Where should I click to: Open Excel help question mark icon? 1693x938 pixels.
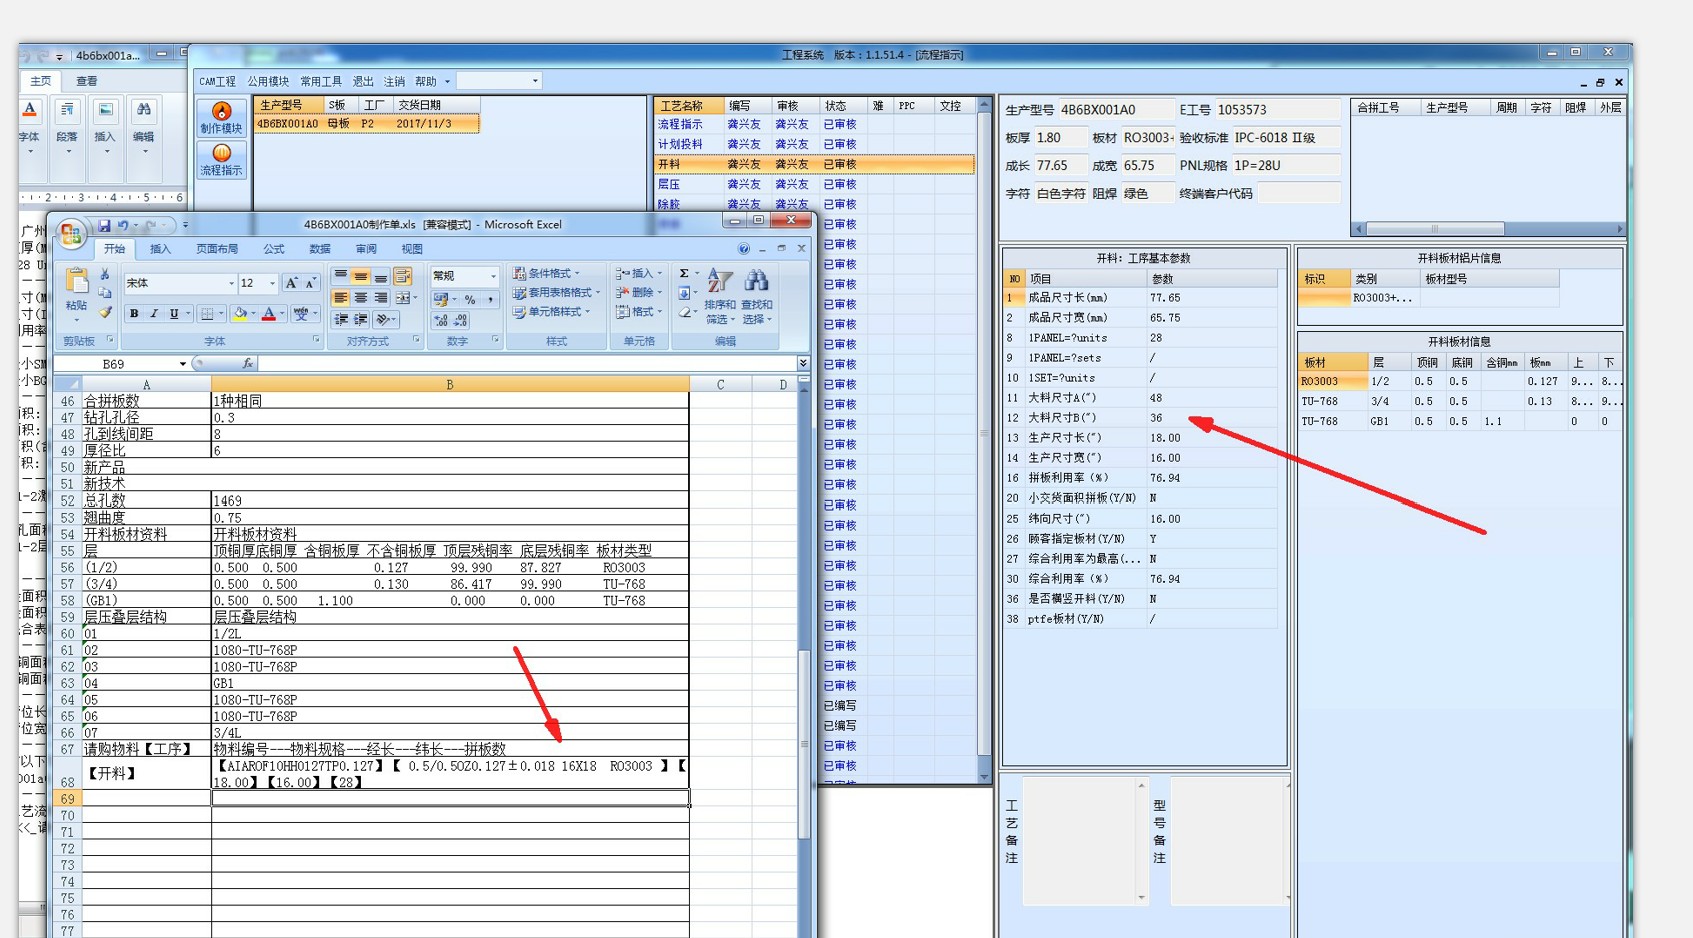(743, 249)
